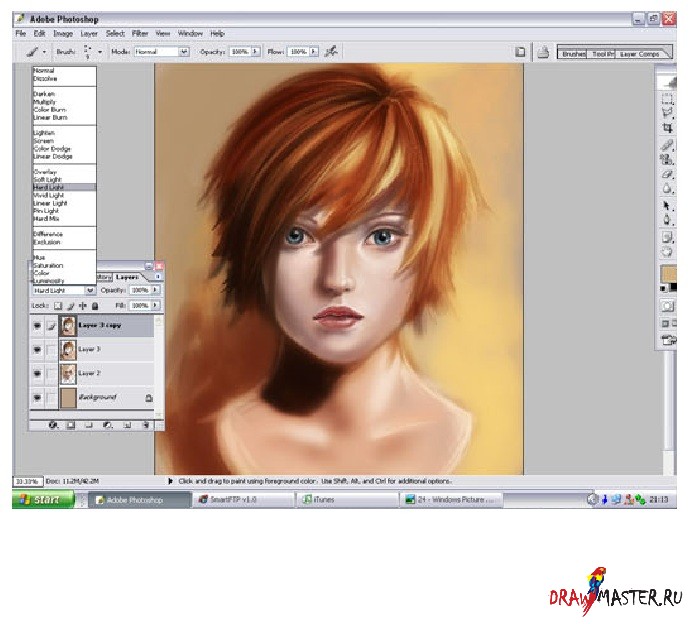Choose Color Dodge from blend mode list

coord(52,148)
